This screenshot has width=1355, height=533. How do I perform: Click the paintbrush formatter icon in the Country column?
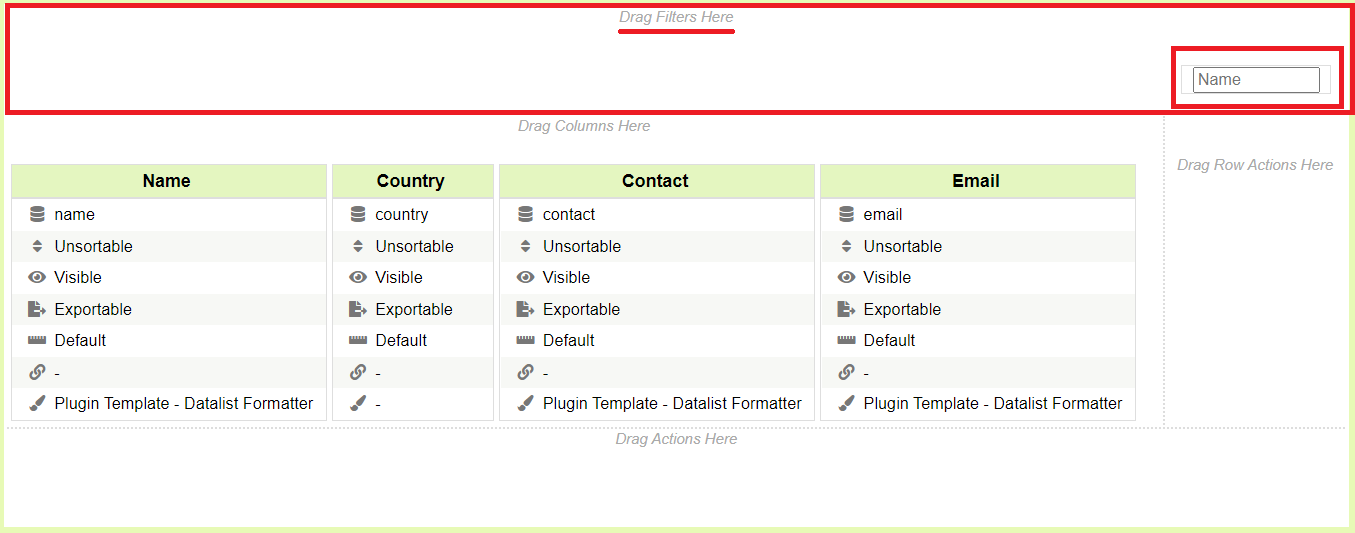coord(358,403)
